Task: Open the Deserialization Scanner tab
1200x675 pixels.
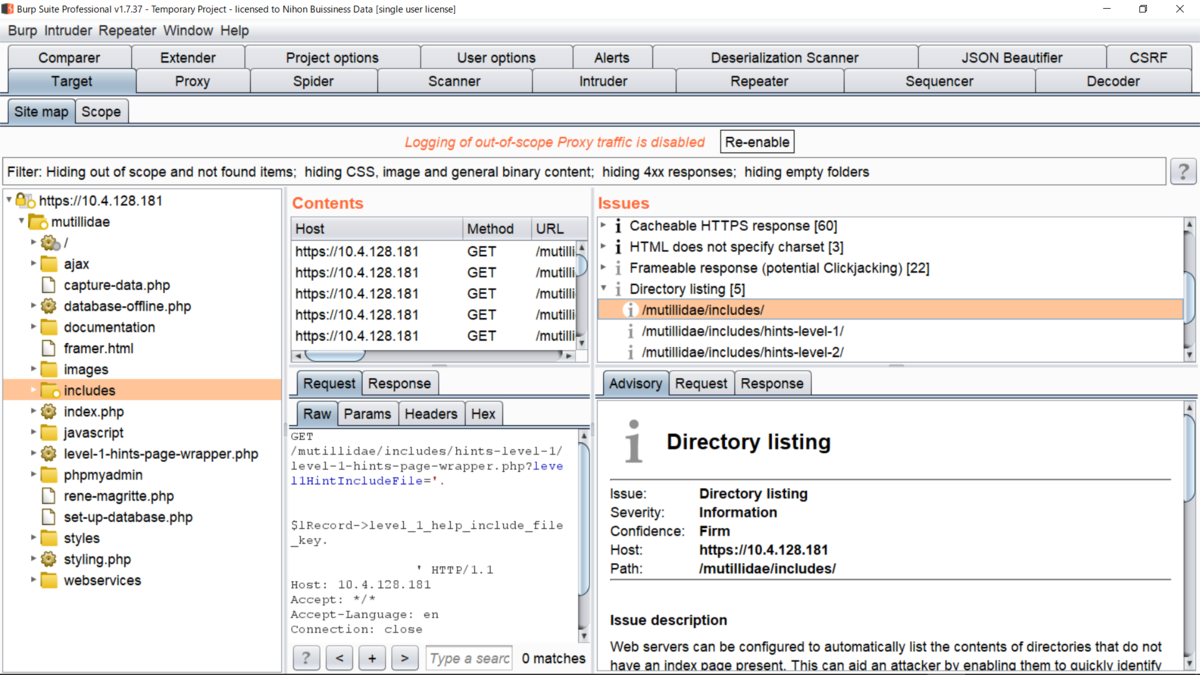Action: (785, 57)
